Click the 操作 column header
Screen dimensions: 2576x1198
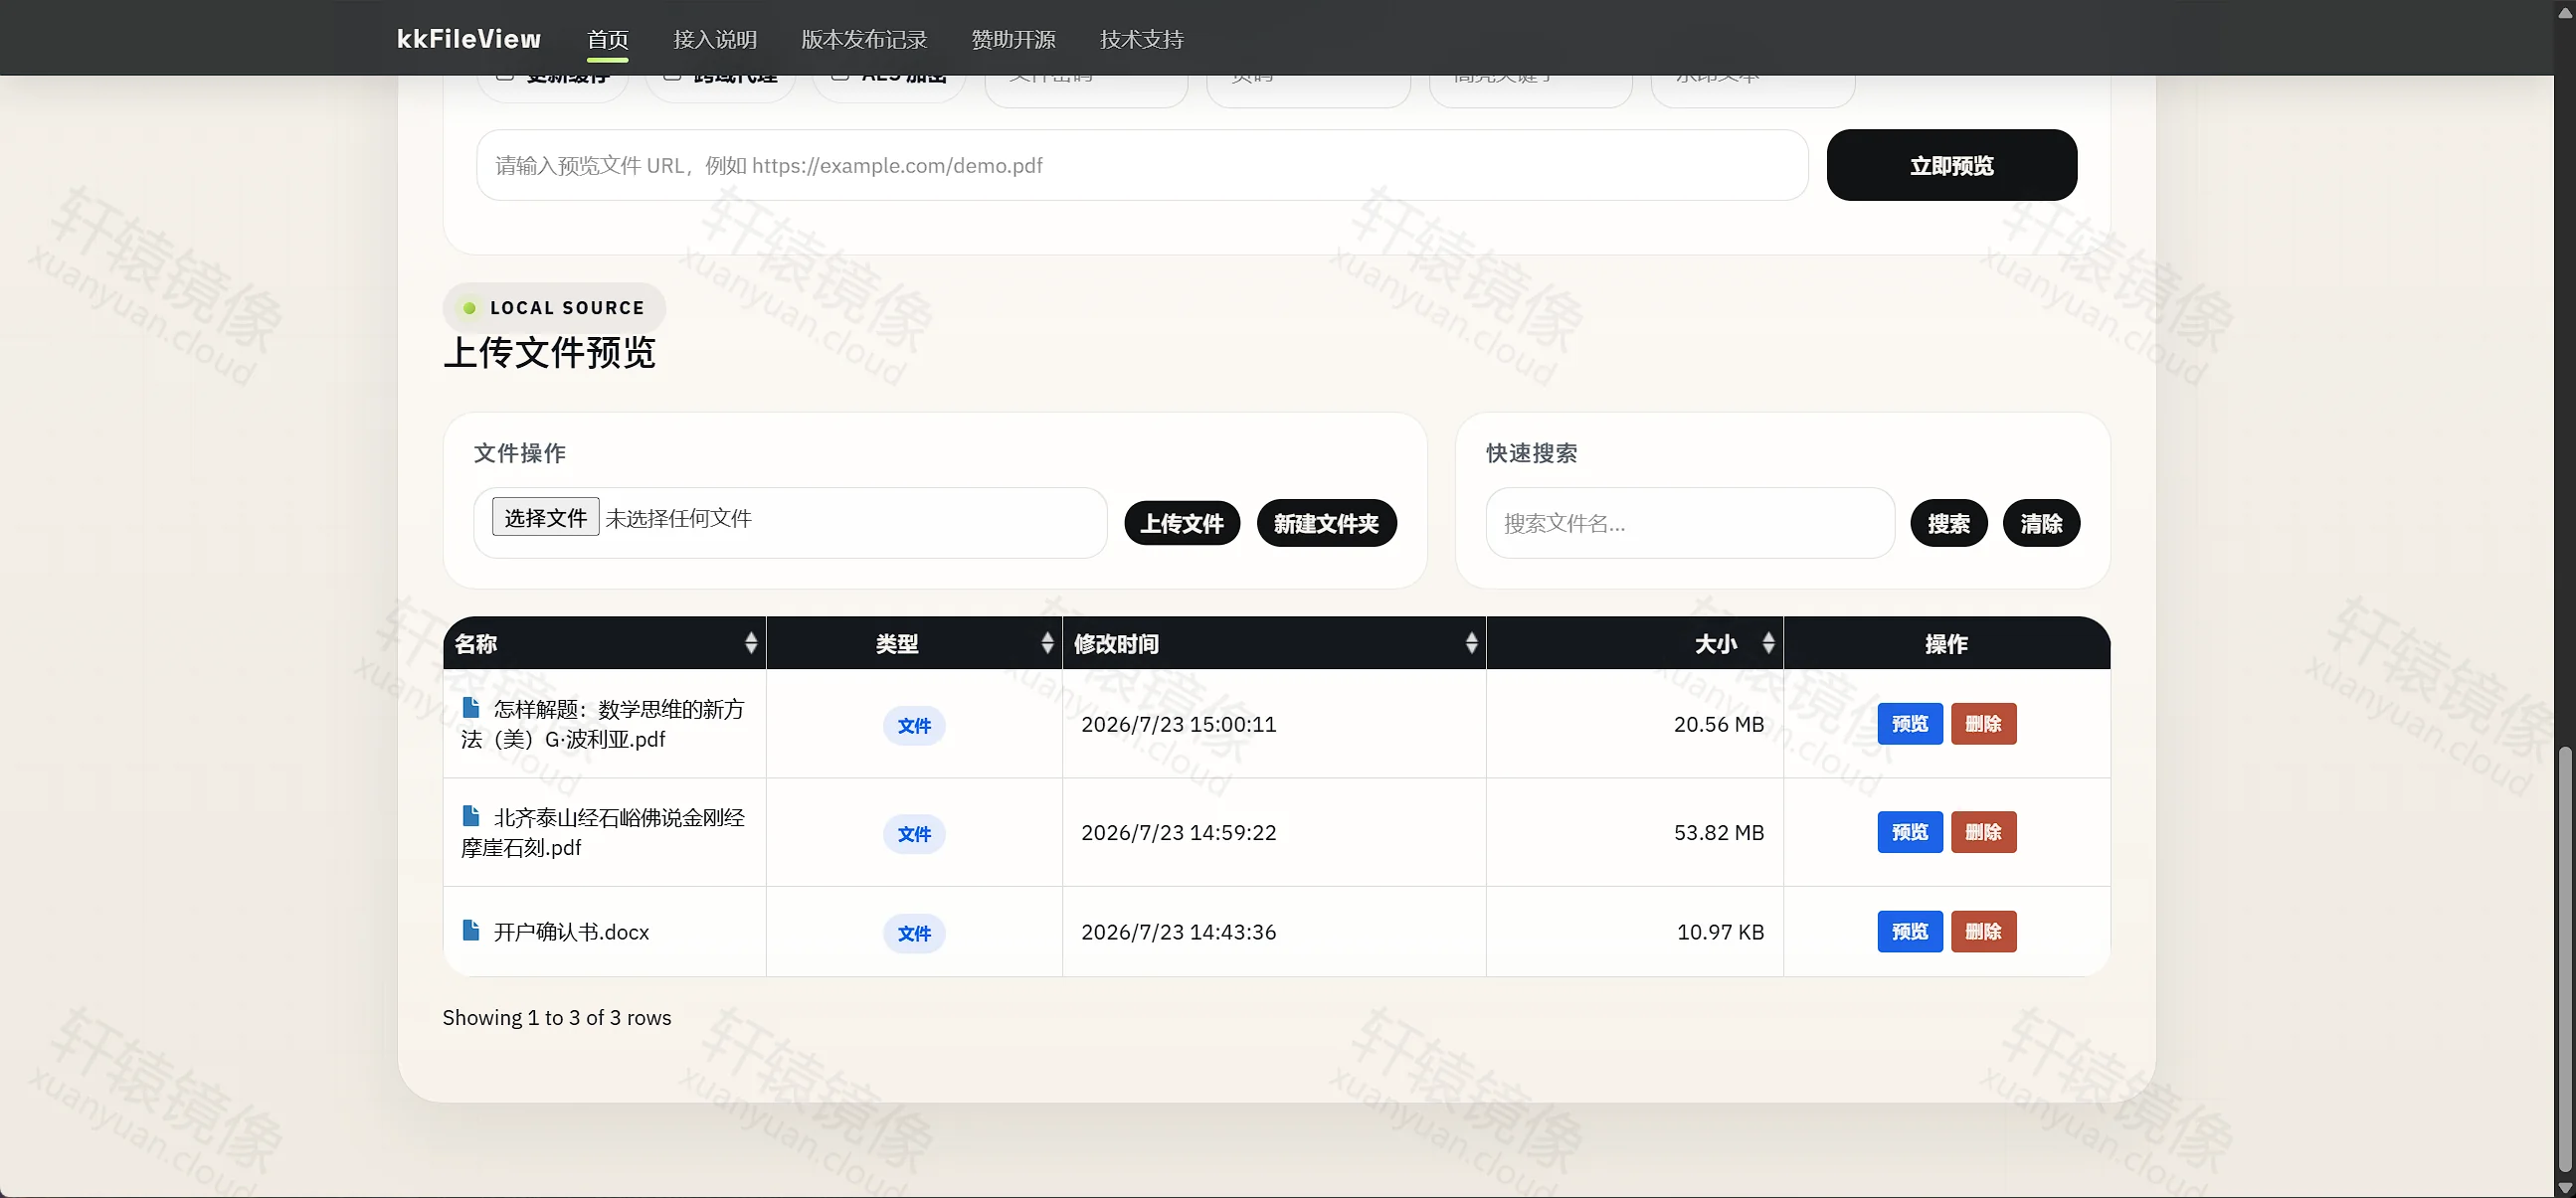click(x=1946, y=643)
